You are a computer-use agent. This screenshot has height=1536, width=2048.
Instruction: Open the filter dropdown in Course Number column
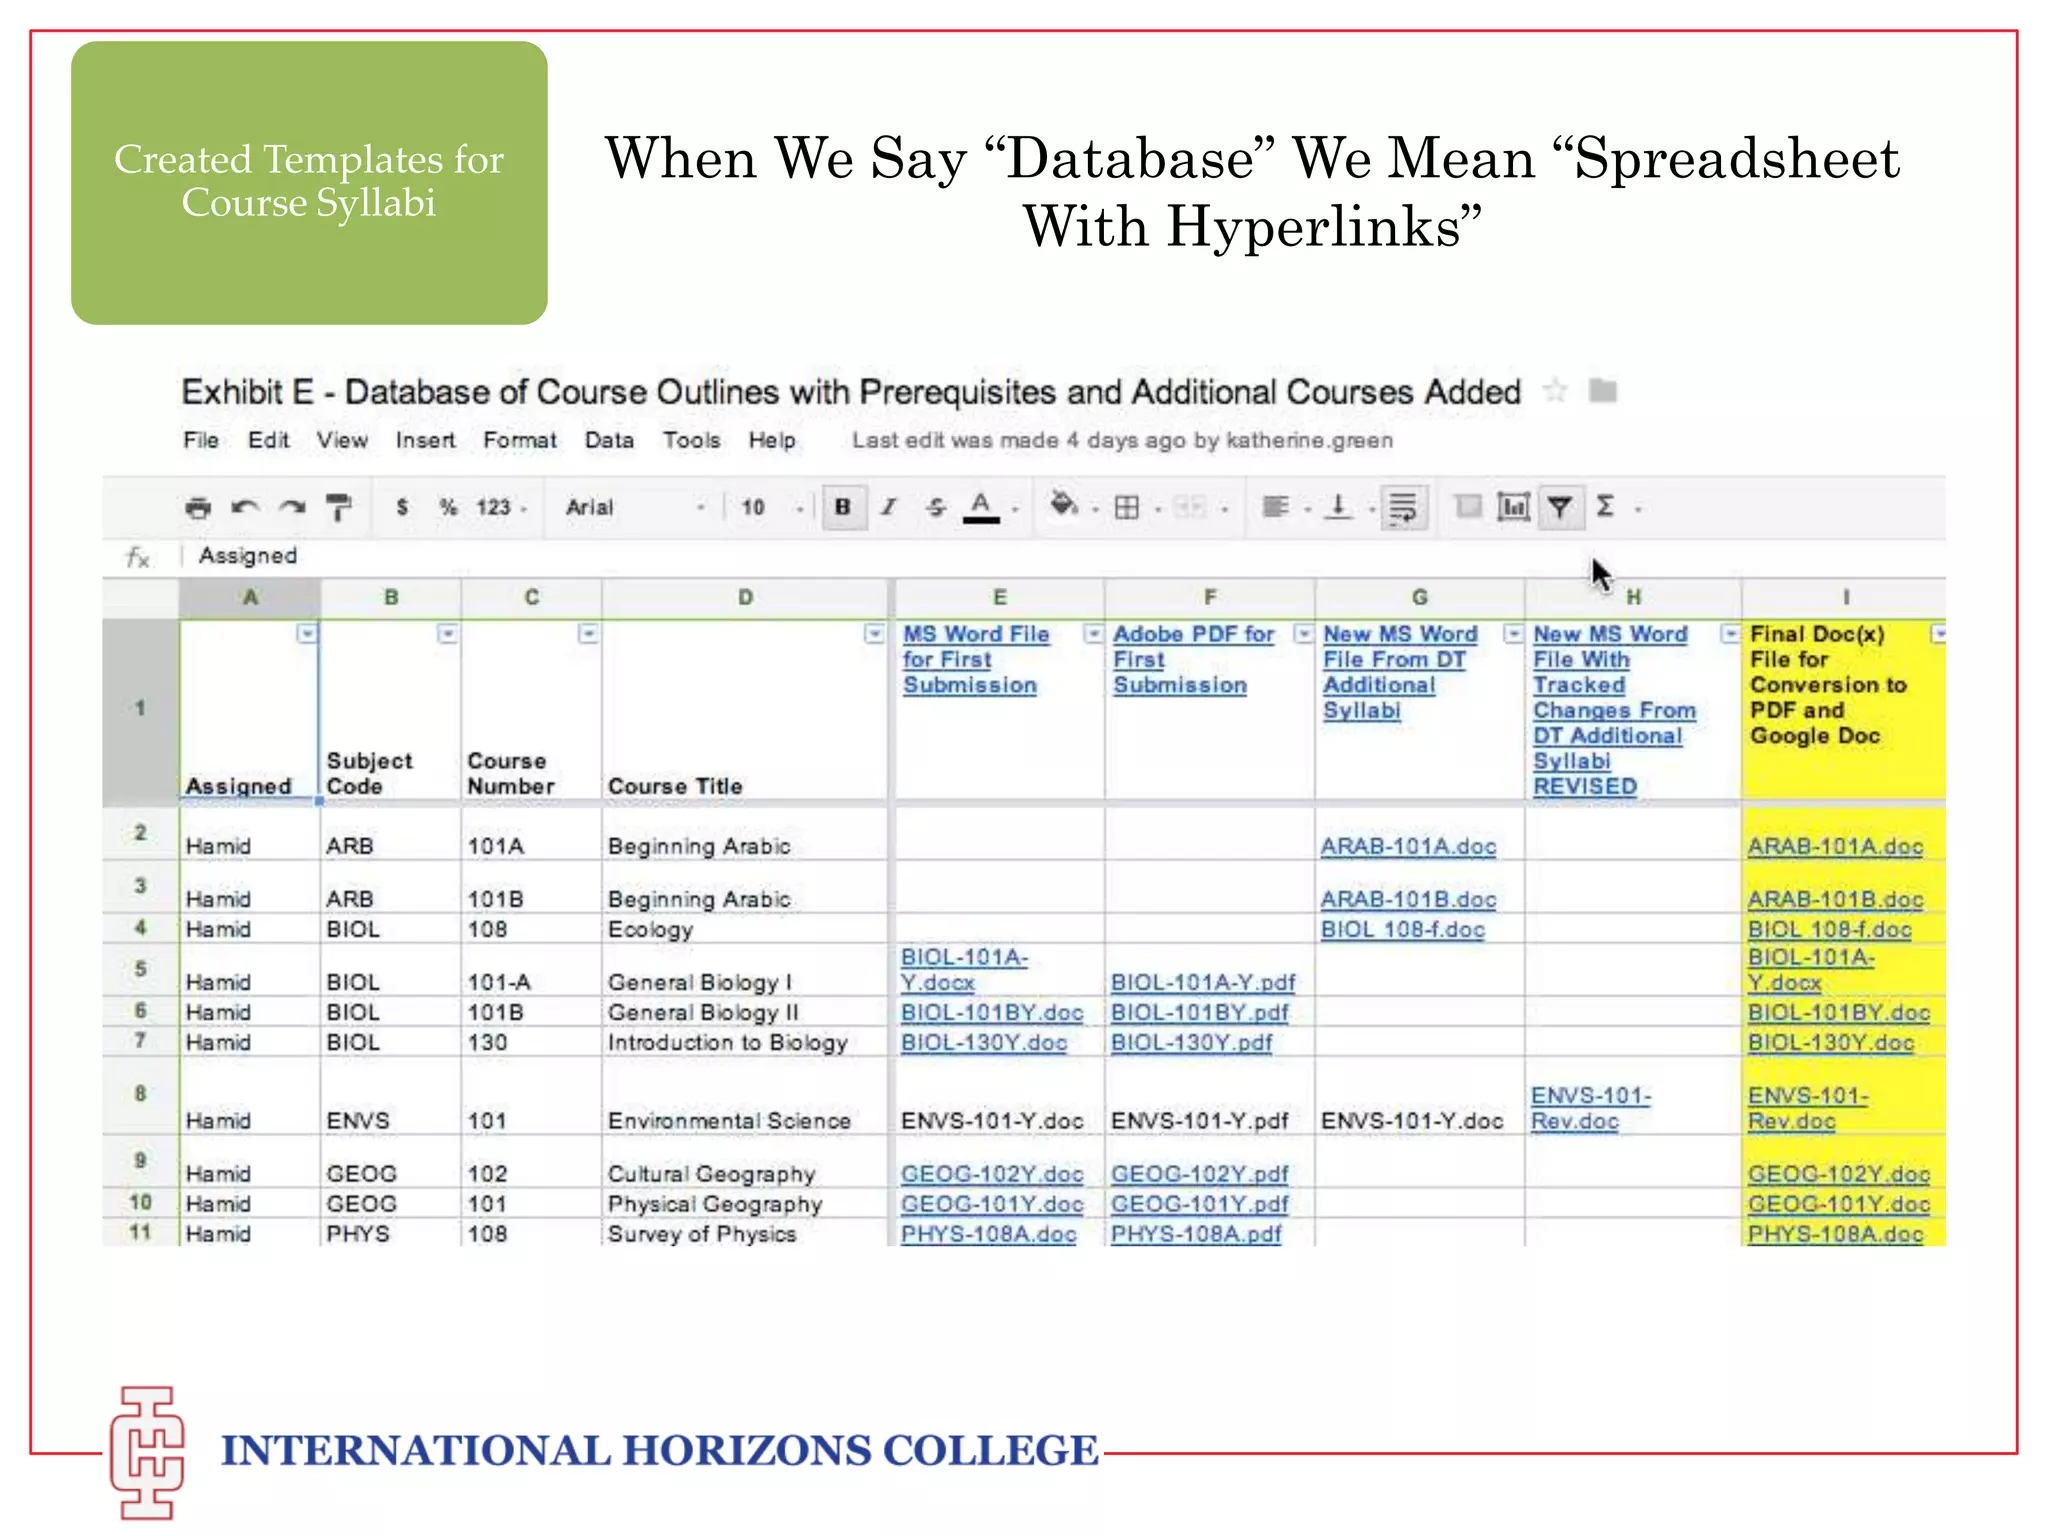(x=589, y=634)
